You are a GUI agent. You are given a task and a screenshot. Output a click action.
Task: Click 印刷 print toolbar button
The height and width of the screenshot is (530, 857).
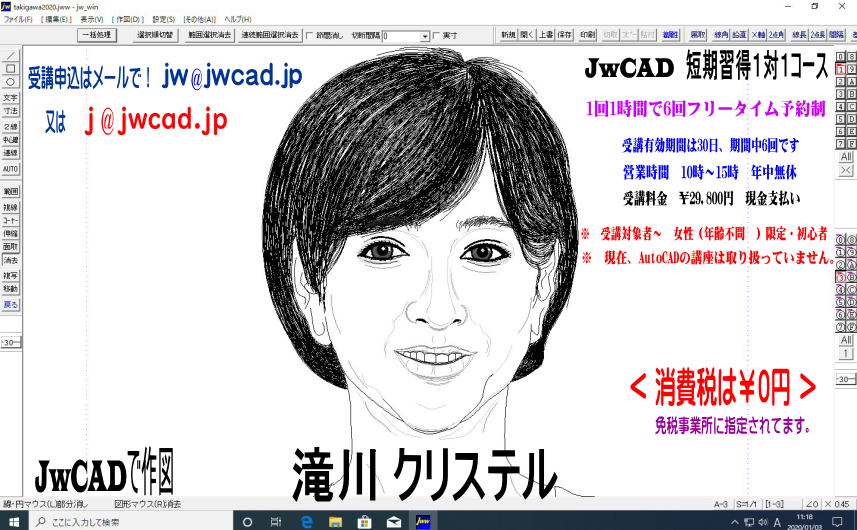588,34
